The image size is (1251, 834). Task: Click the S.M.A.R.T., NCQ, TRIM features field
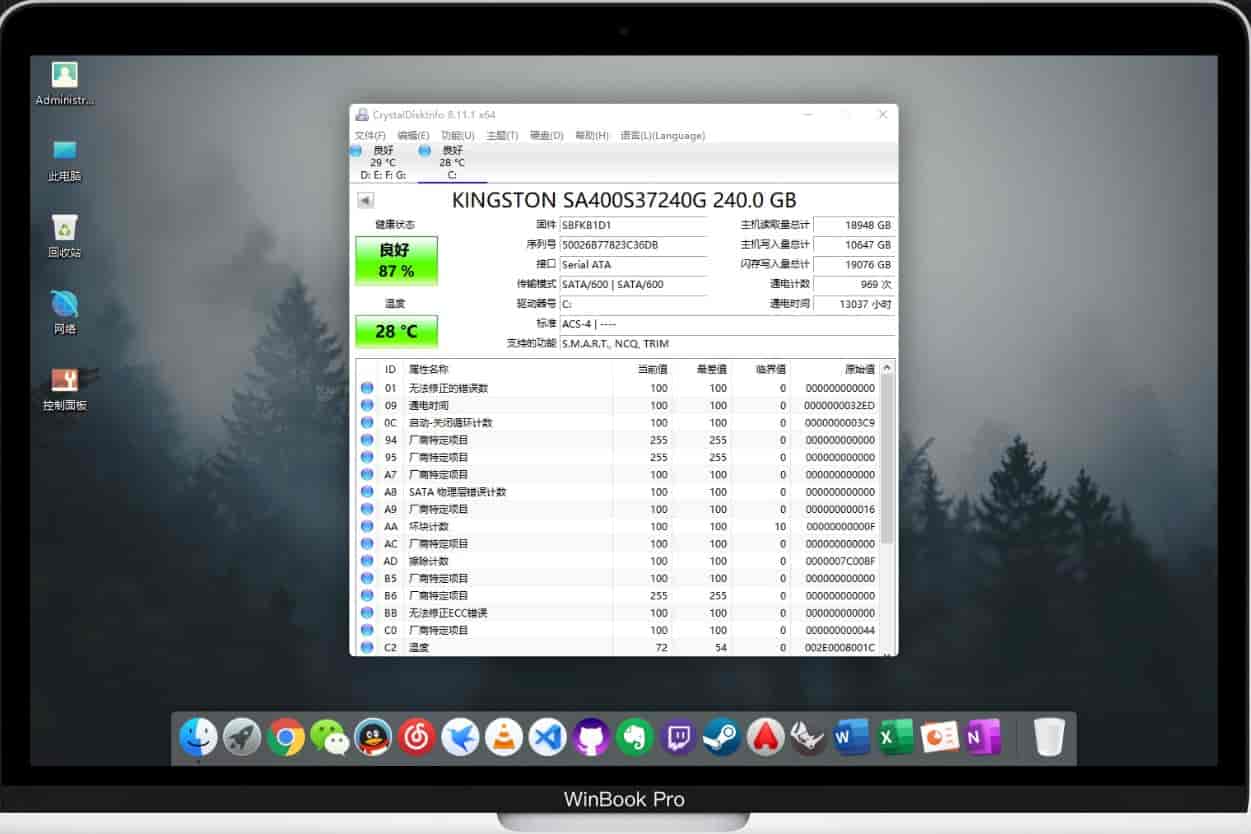pyautogui.click(x=727, y=343)
